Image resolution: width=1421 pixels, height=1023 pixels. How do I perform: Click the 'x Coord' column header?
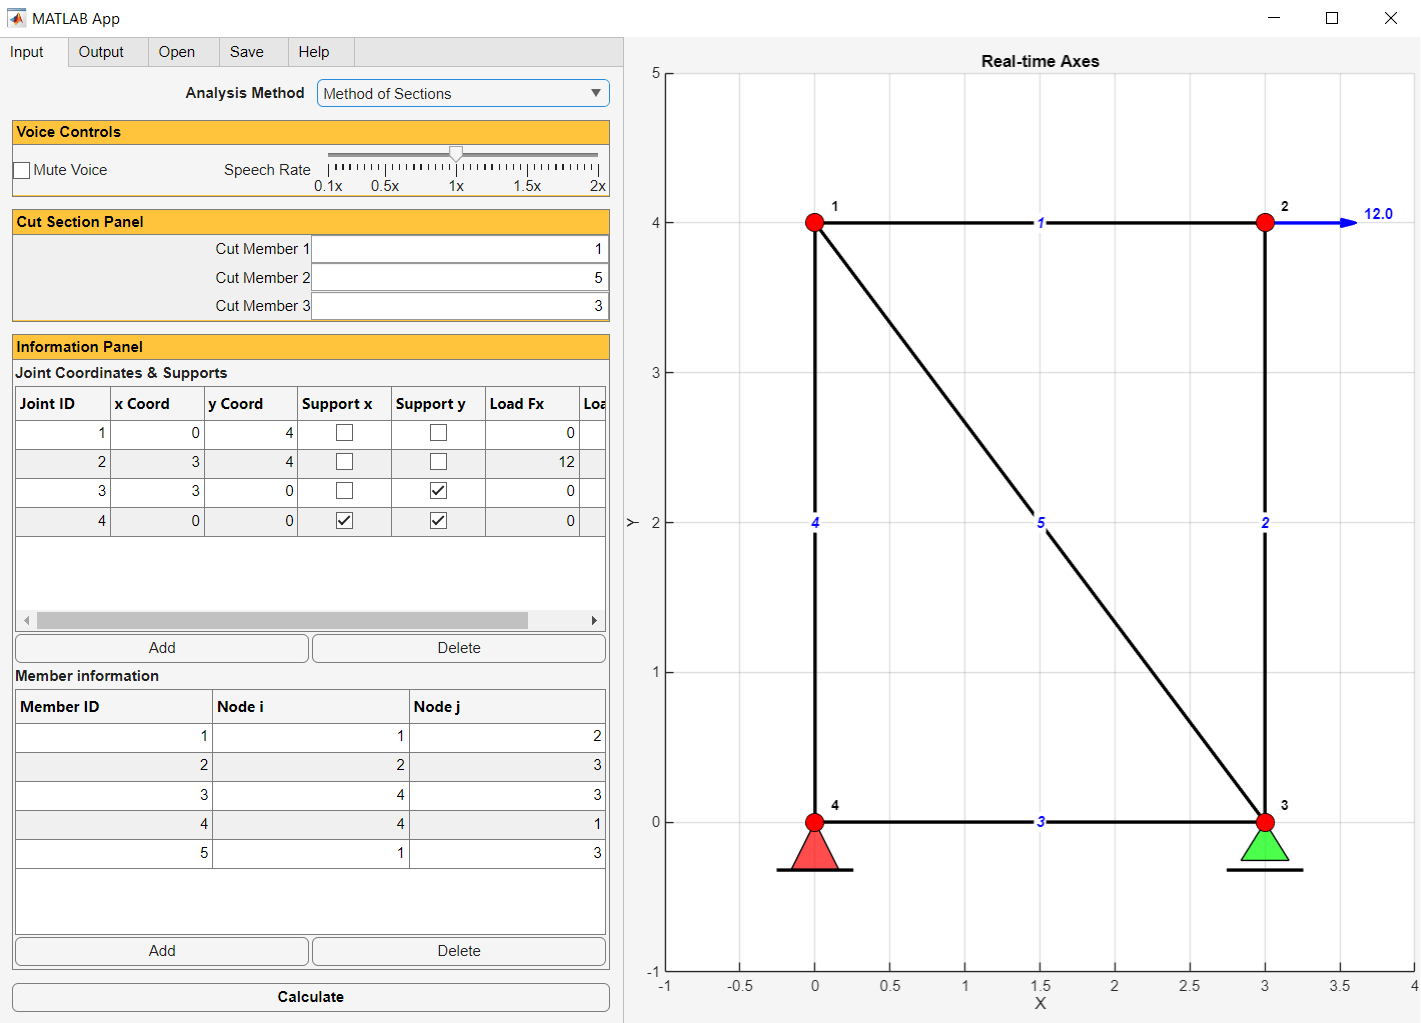[x=158, y=404]
